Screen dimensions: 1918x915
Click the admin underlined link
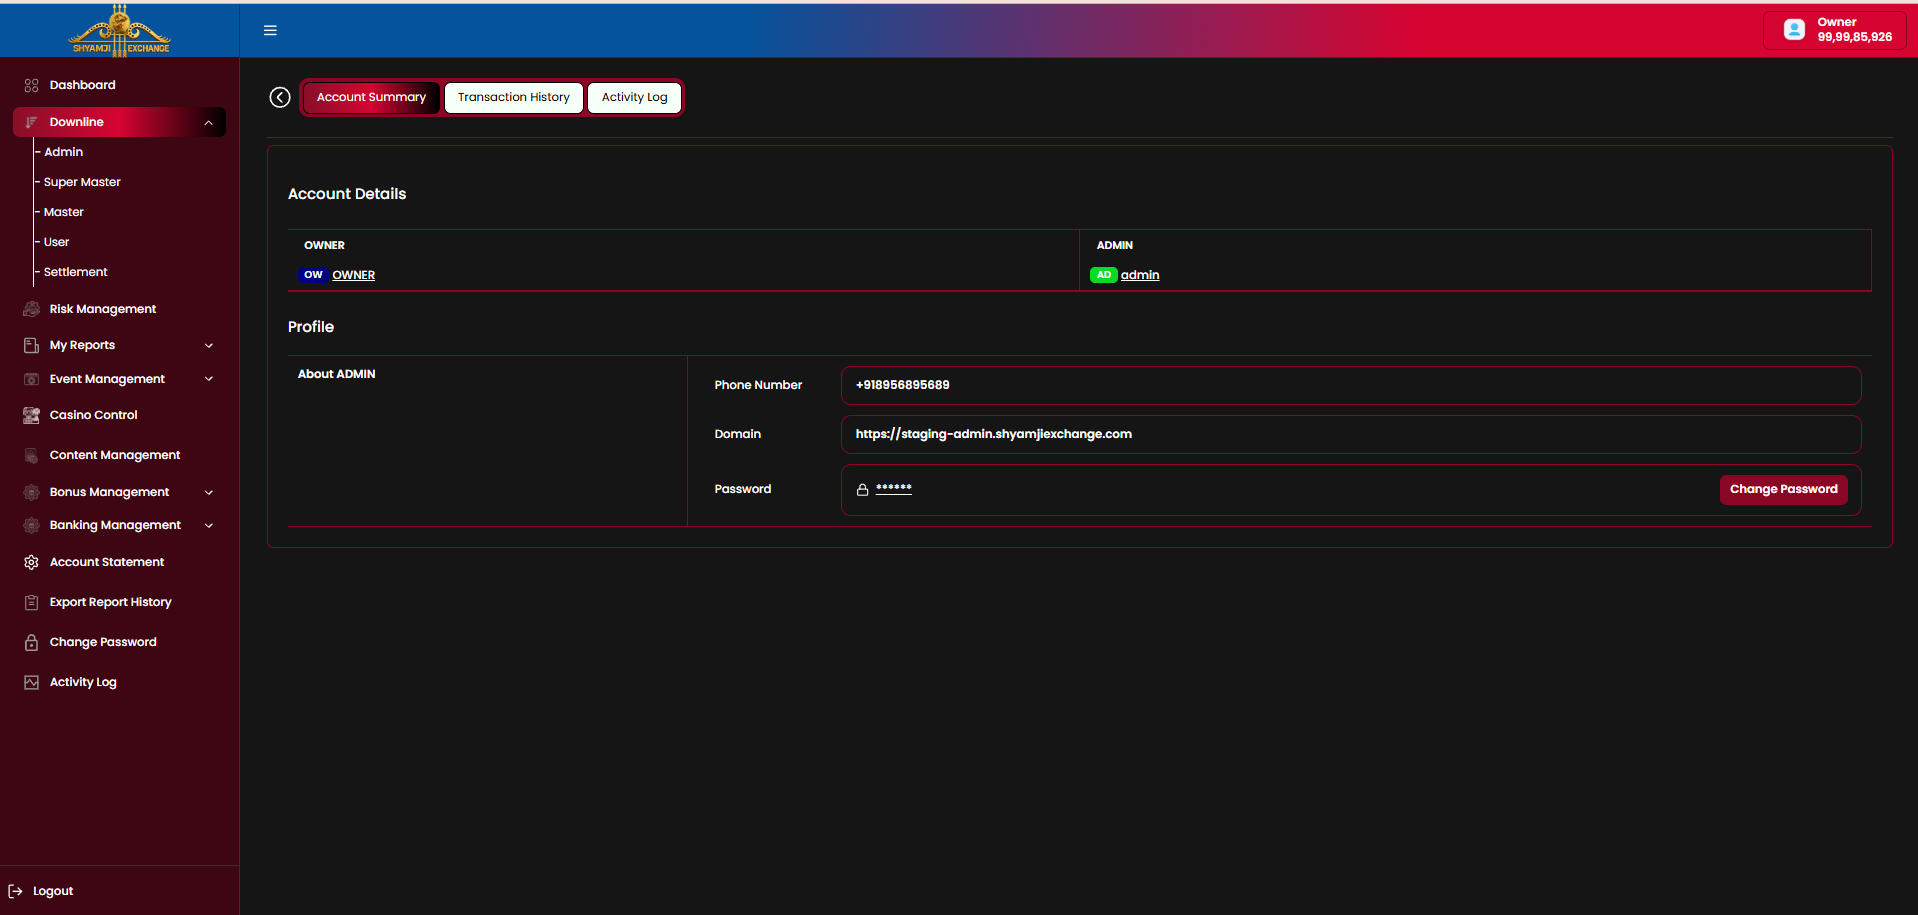[1140, 275]
